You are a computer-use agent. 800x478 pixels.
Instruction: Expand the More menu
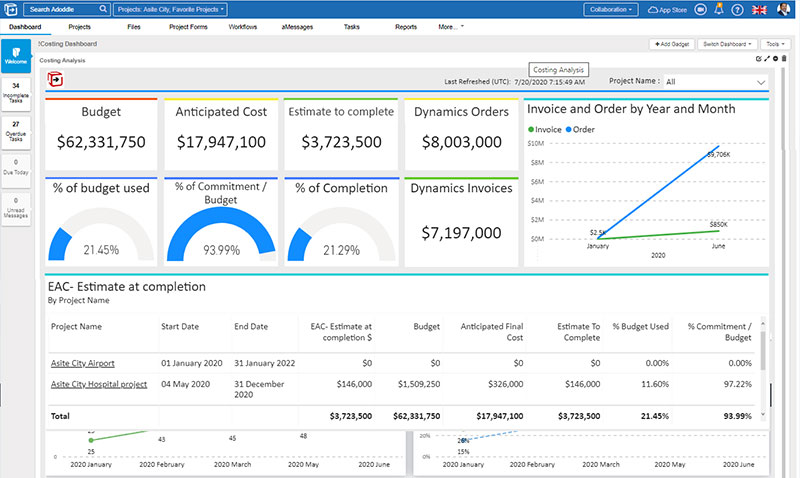pos(451,27)
